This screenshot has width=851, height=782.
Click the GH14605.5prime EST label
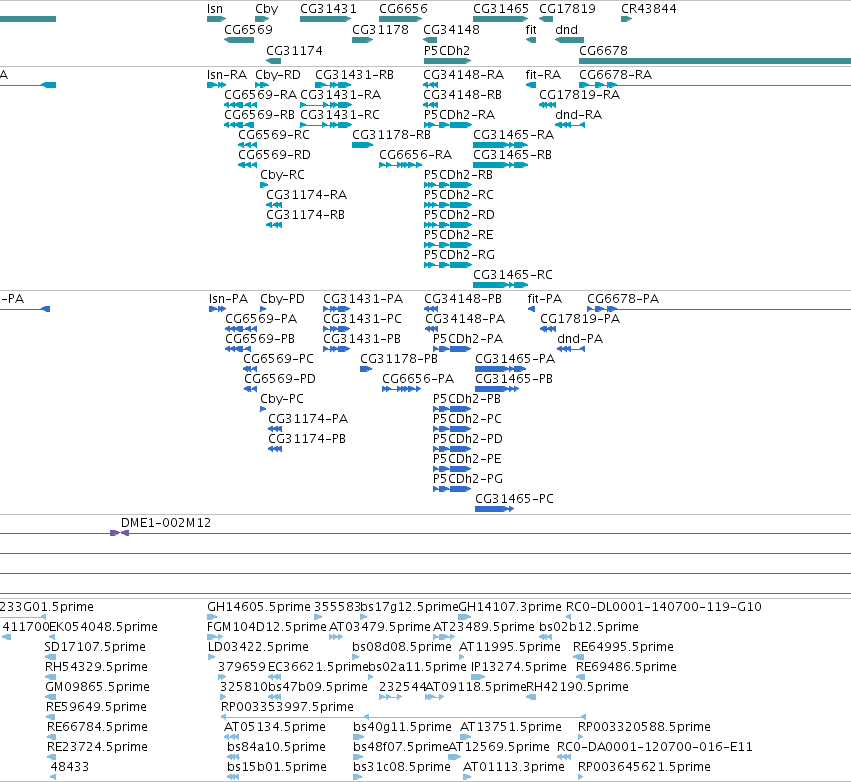tap(259, 606)
